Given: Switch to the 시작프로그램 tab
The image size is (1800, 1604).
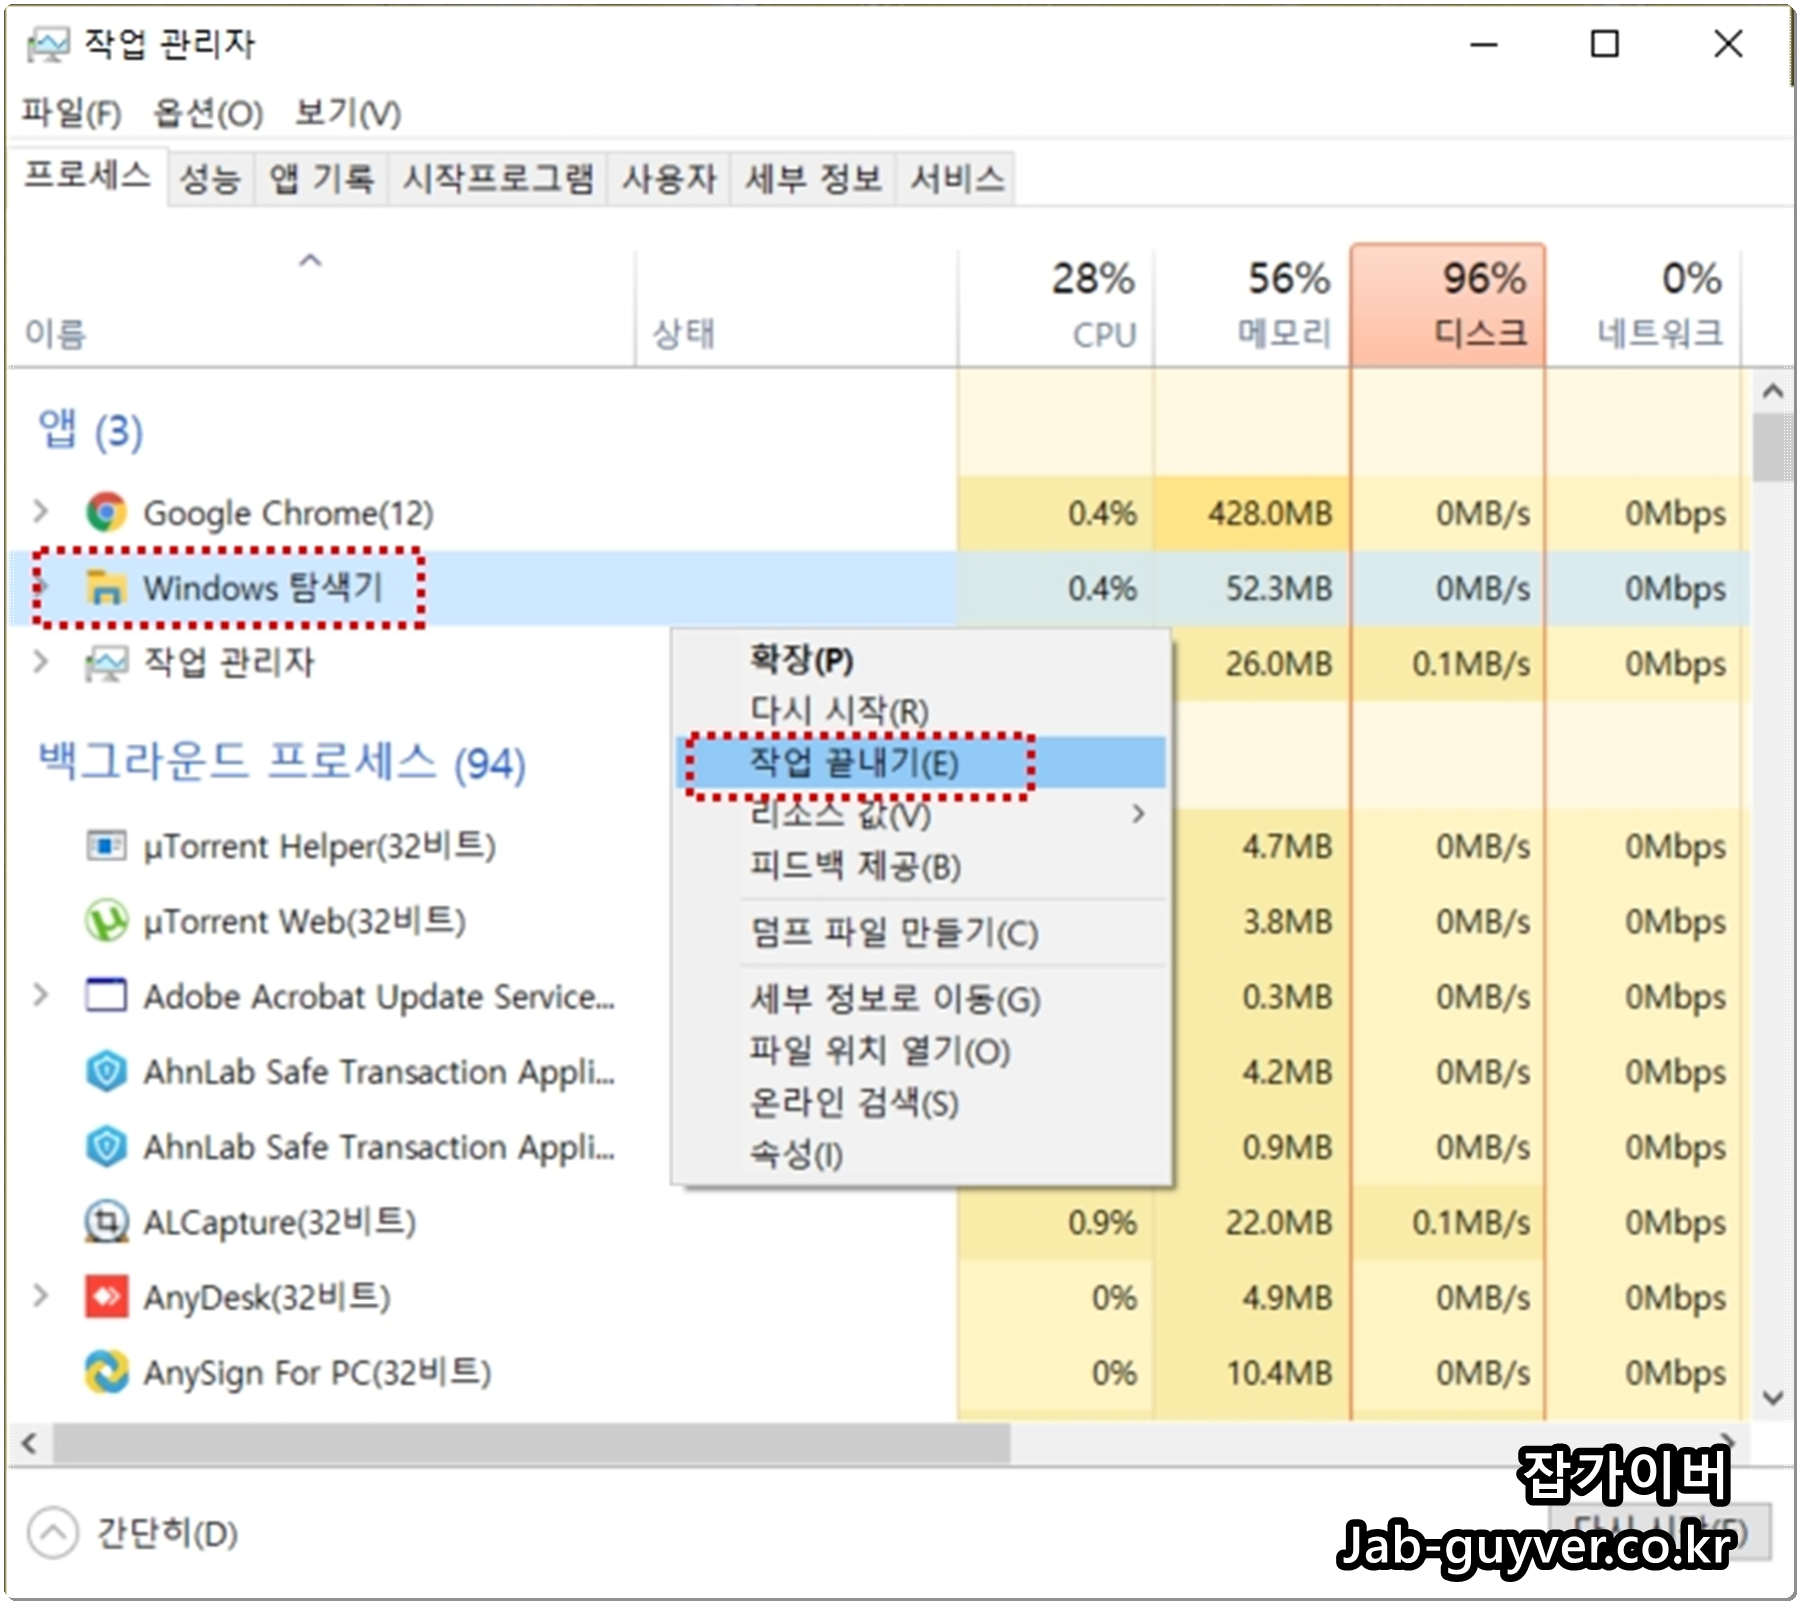Looking at the screenshot, I should click(497, 179).
